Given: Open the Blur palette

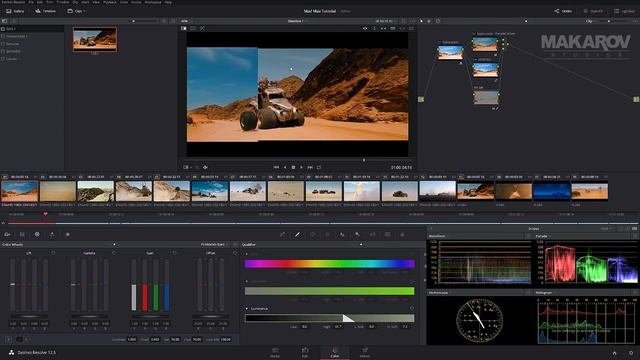Looking at the screenshot, I should (342, 234).
